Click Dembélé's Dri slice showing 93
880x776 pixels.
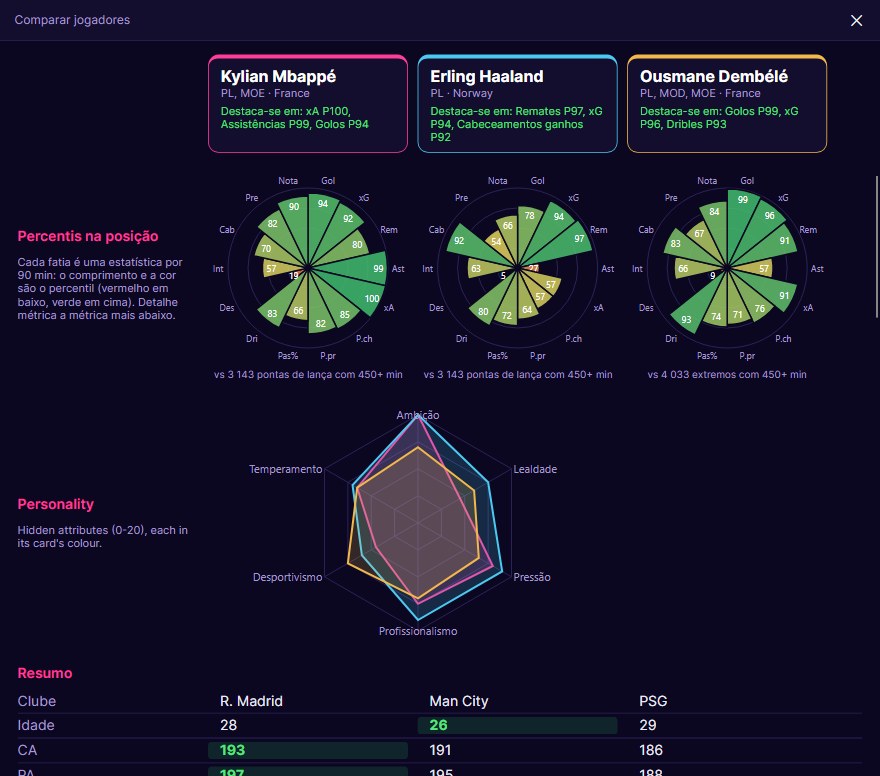coord(691,311)
